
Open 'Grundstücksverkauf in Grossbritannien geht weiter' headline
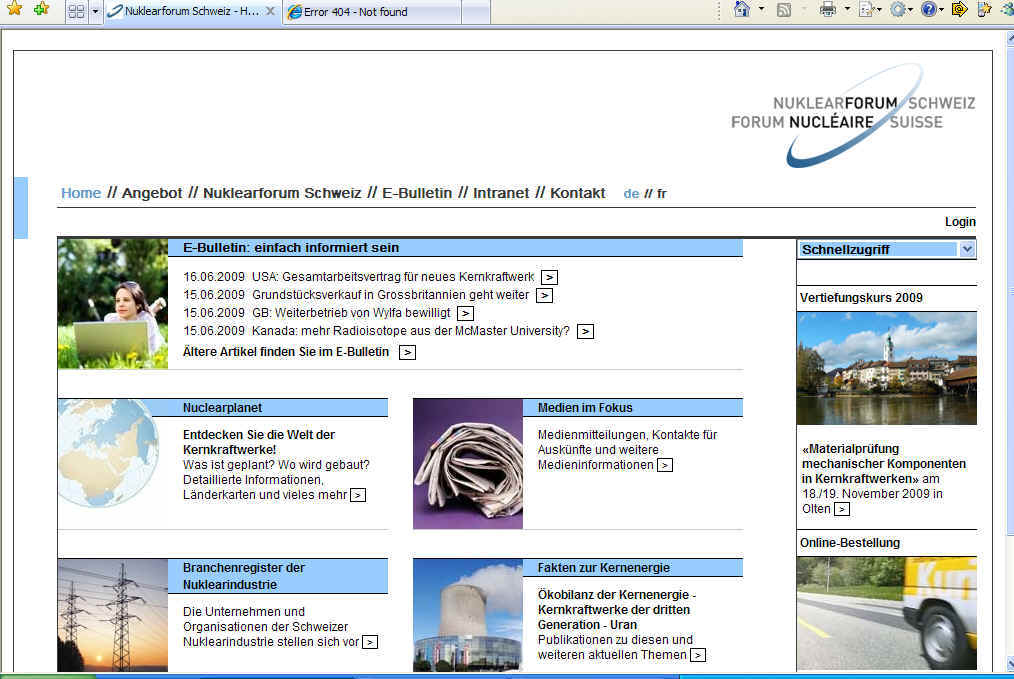click(x=391, y=295)
